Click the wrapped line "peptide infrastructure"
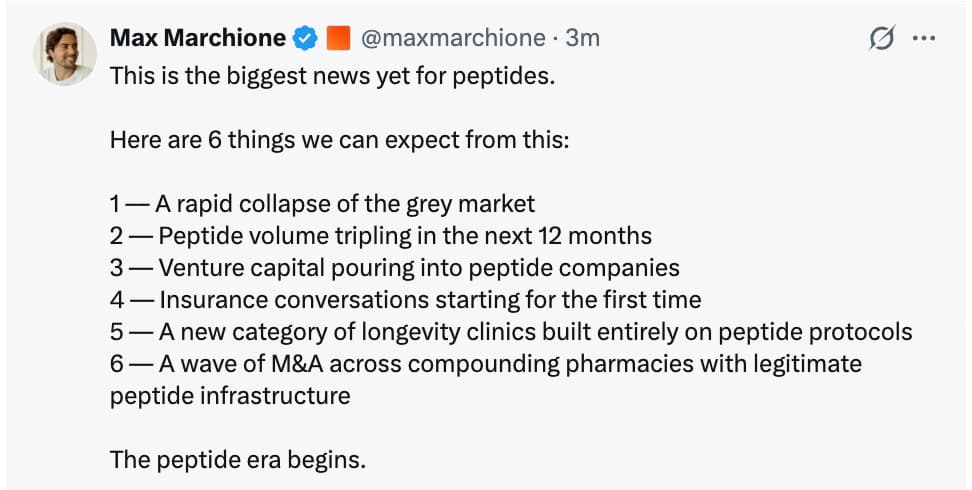This screenshot has width=972, height=490. pos(230,396)
